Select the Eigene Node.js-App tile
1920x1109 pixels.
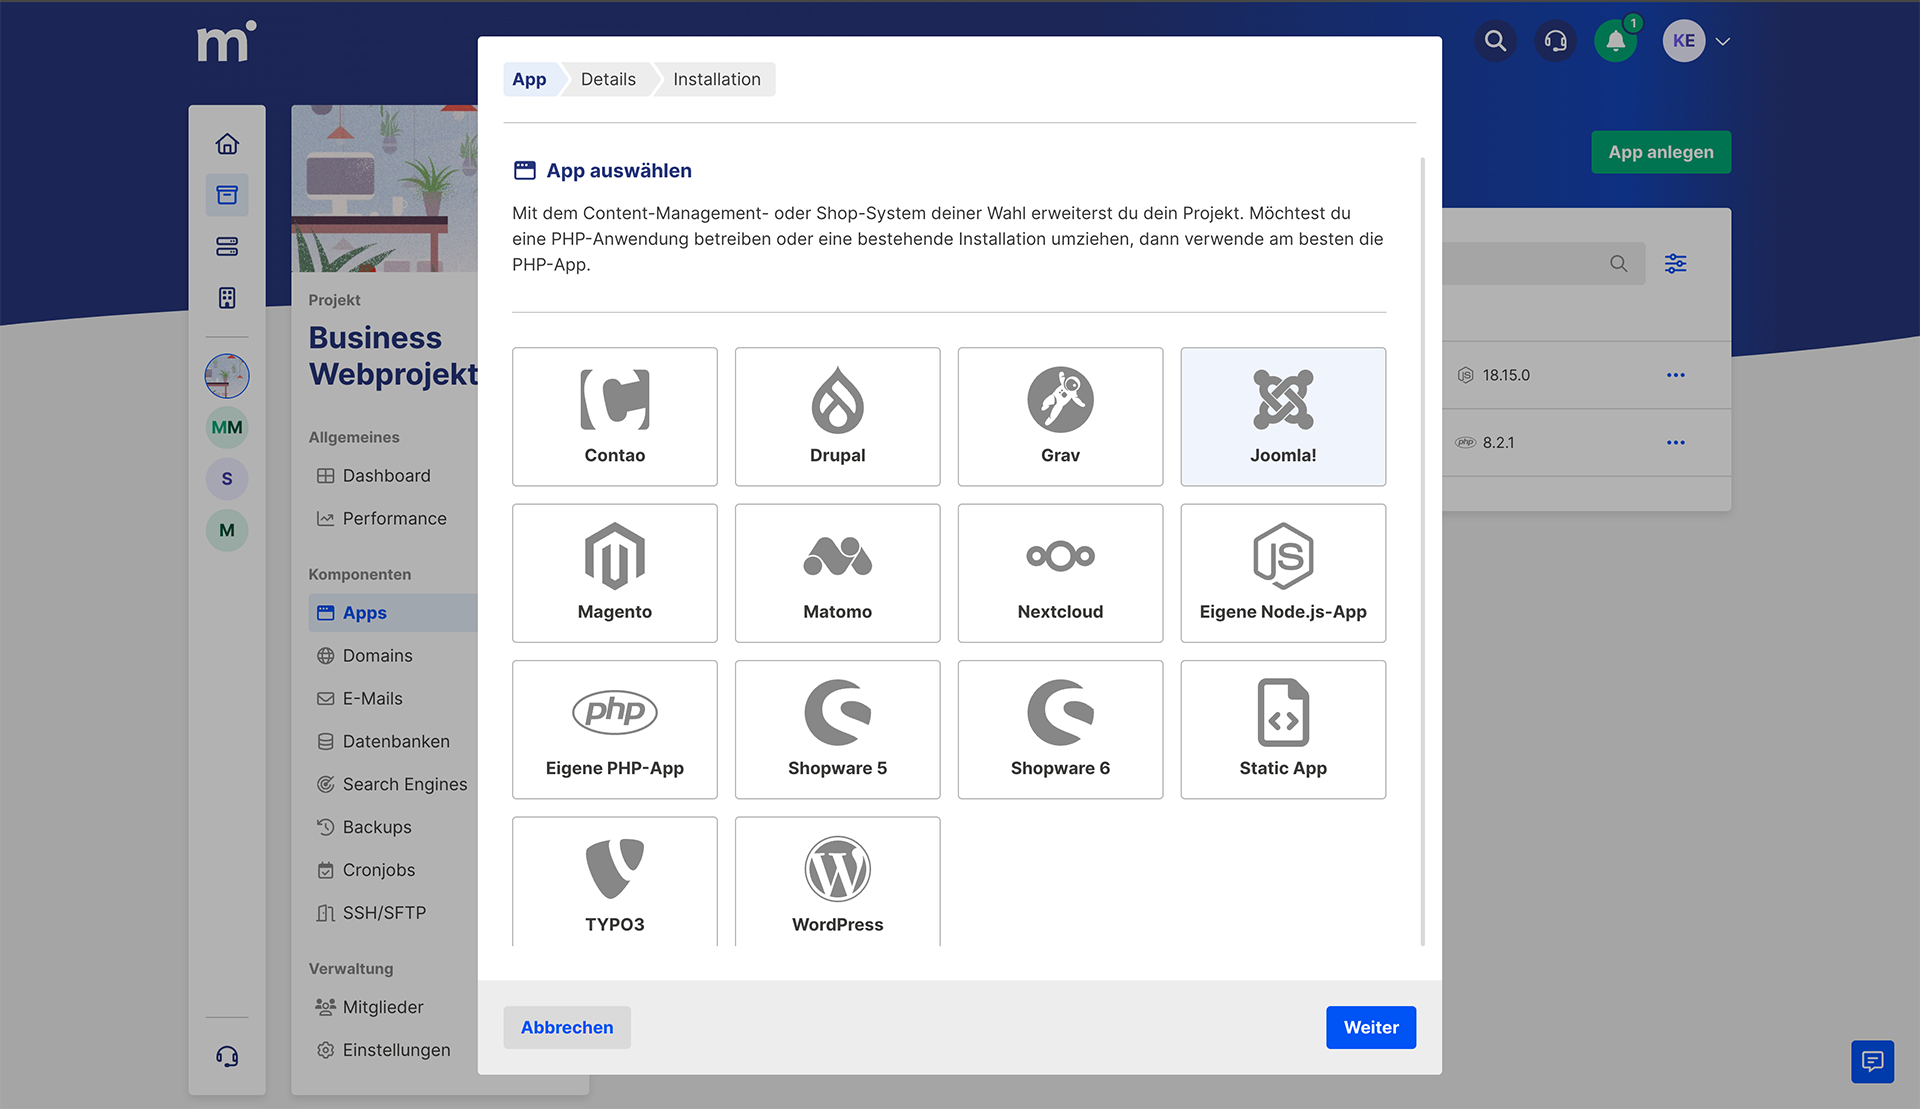pos(1283,572)
